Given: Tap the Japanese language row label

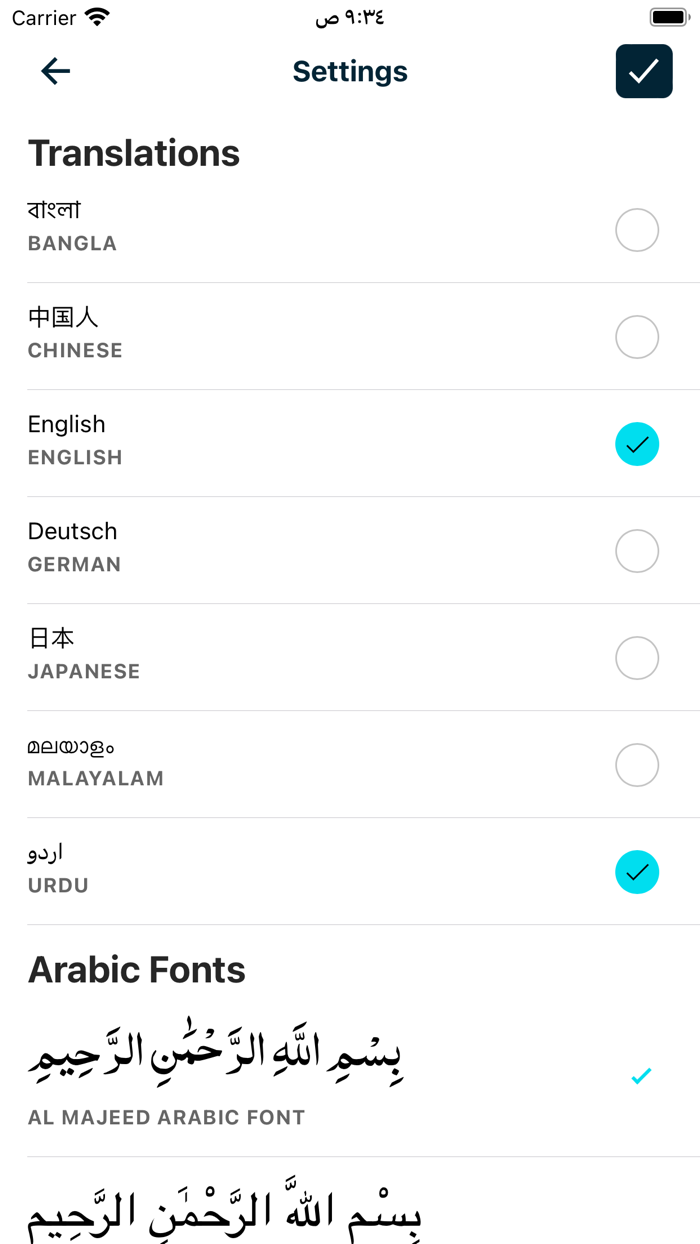Looking at the screenshot, I should click(51, 638).
